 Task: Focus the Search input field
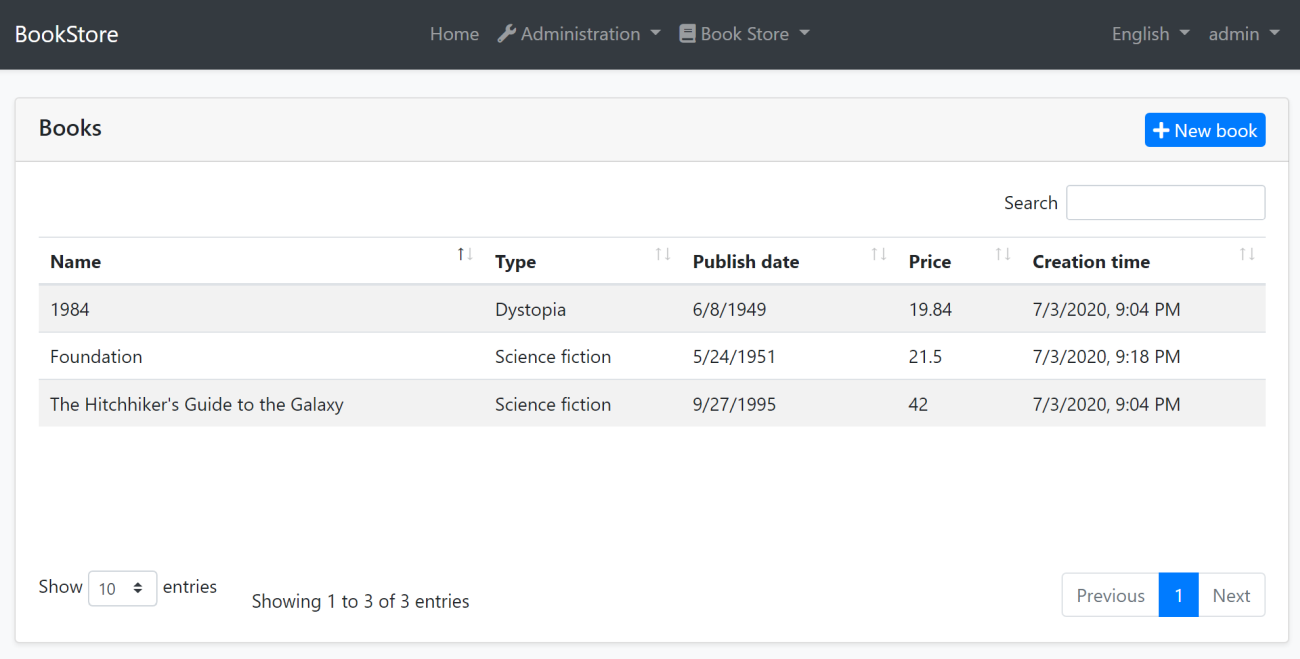1165,203
